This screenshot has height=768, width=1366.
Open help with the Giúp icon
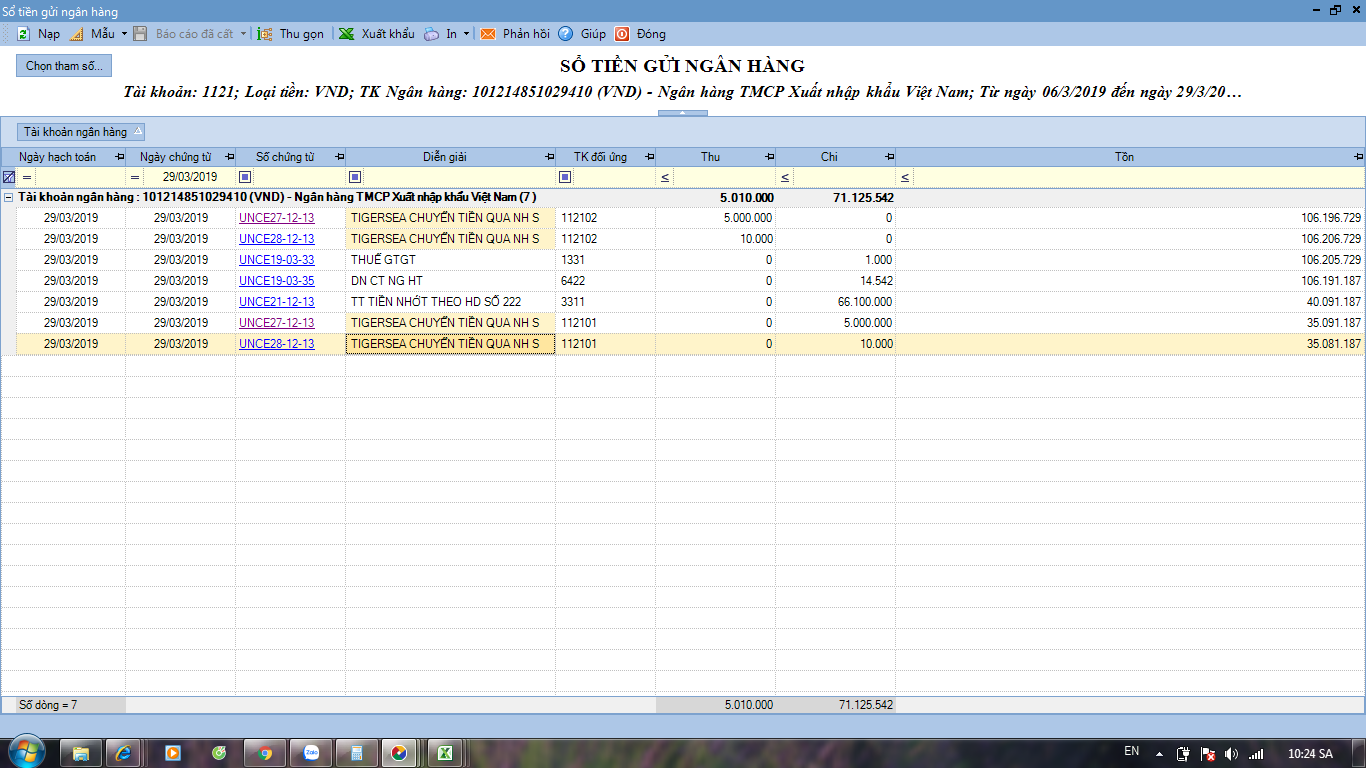566,34
